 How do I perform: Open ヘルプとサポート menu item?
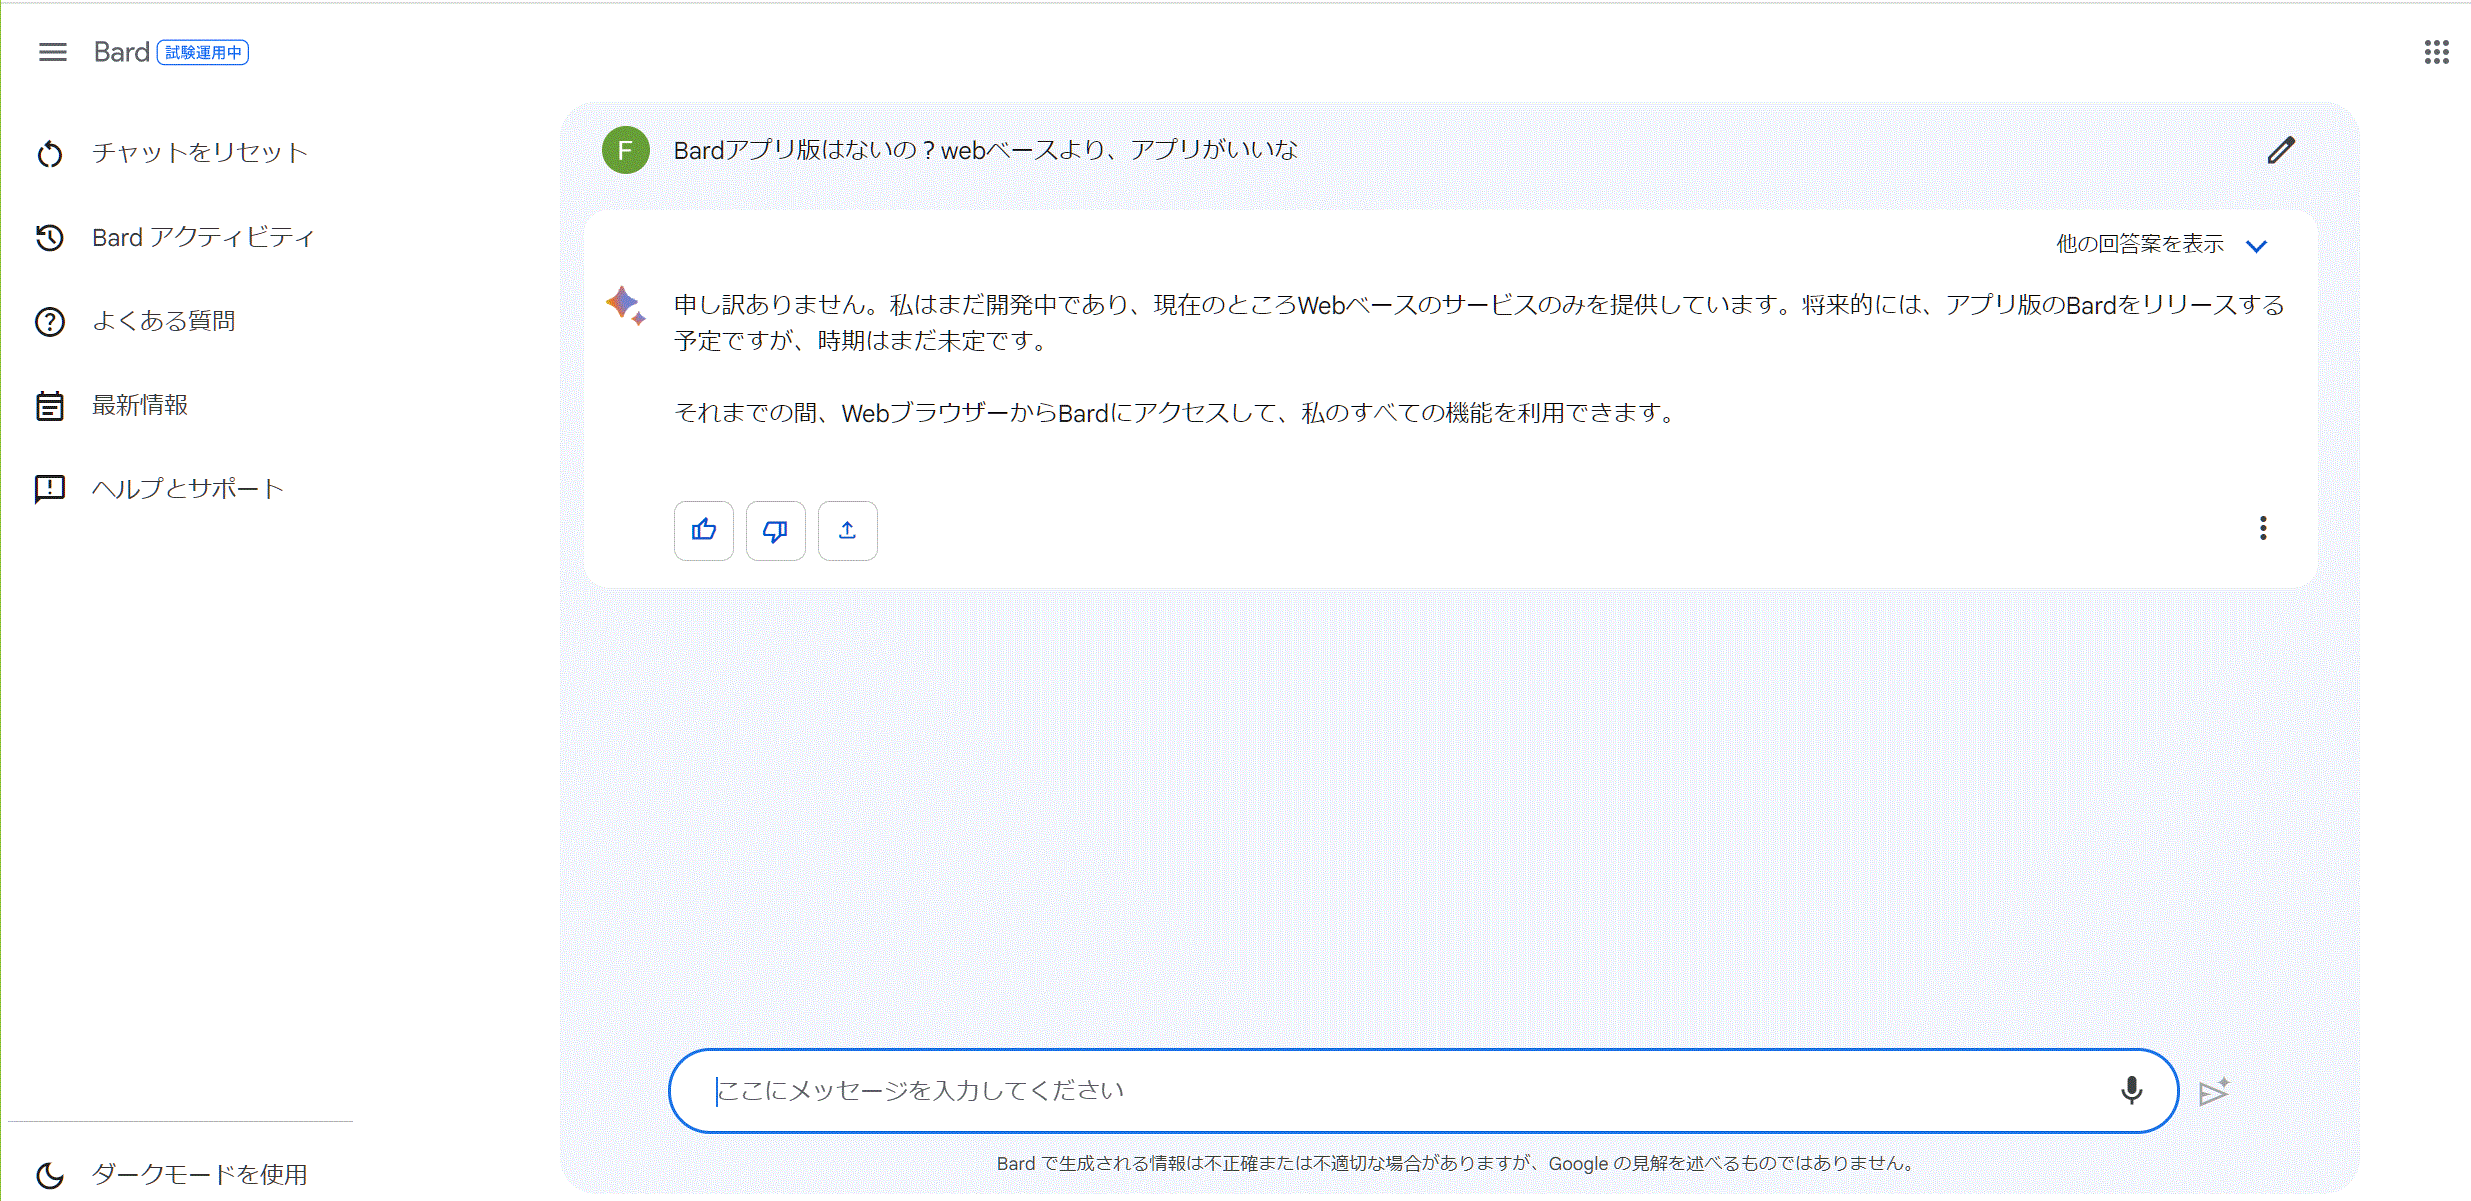coord(188,489)
